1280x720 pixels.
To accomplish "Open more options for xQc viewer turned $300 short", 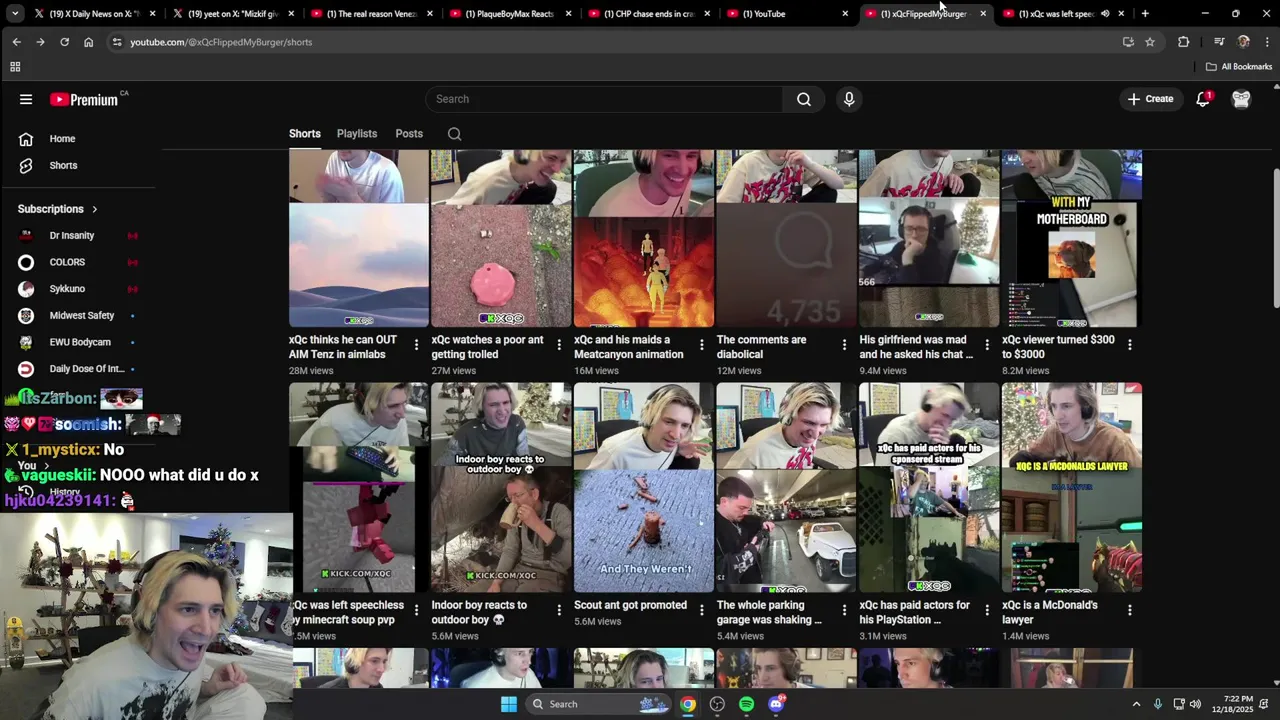I will 1130,345.
